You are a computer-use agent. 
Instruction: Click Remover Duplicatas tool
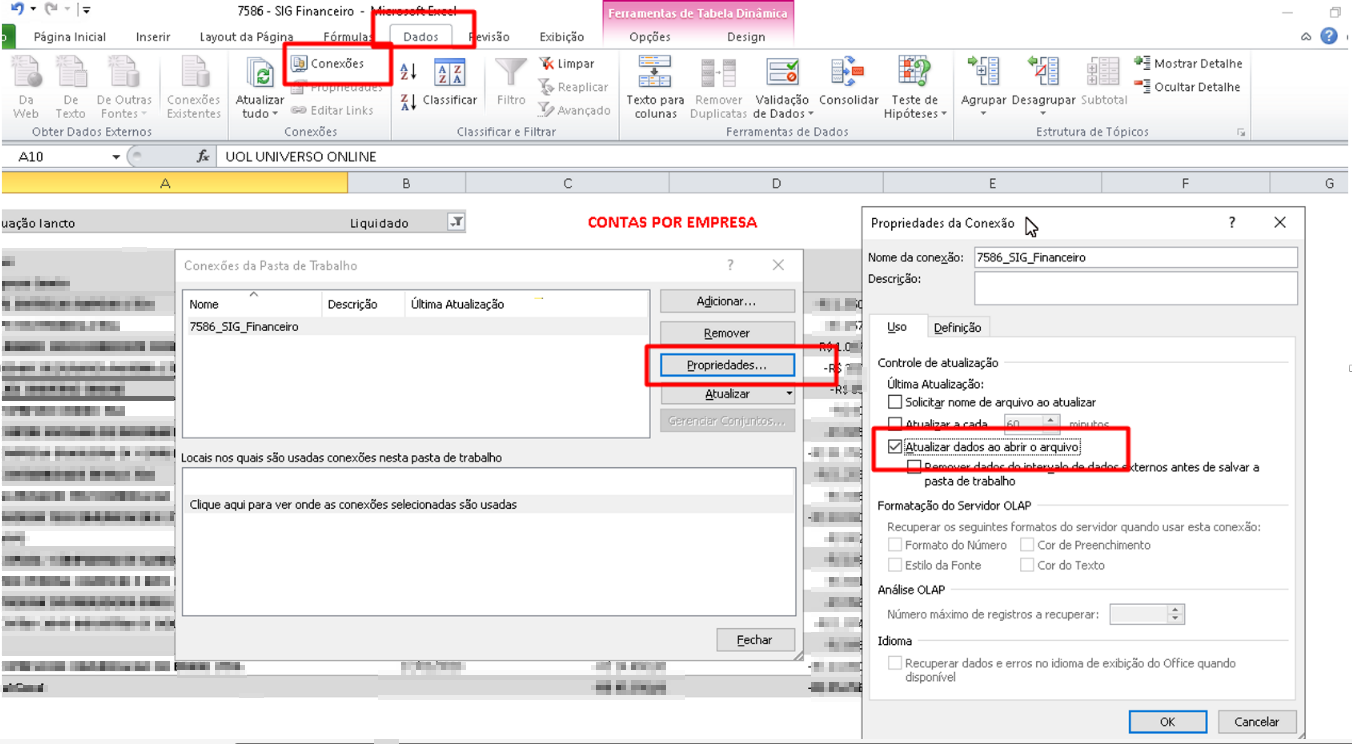[718, 87]
